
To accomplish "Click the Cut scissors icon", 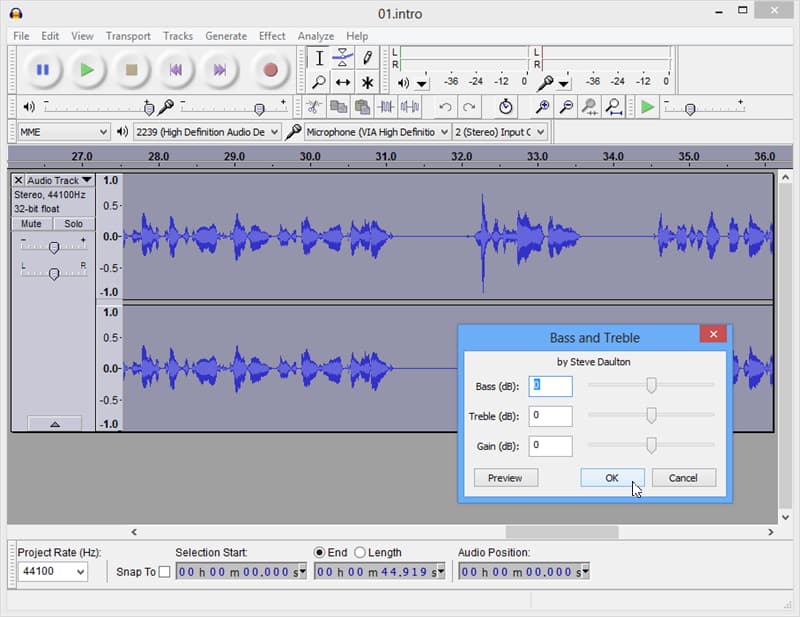I will 313,107.
